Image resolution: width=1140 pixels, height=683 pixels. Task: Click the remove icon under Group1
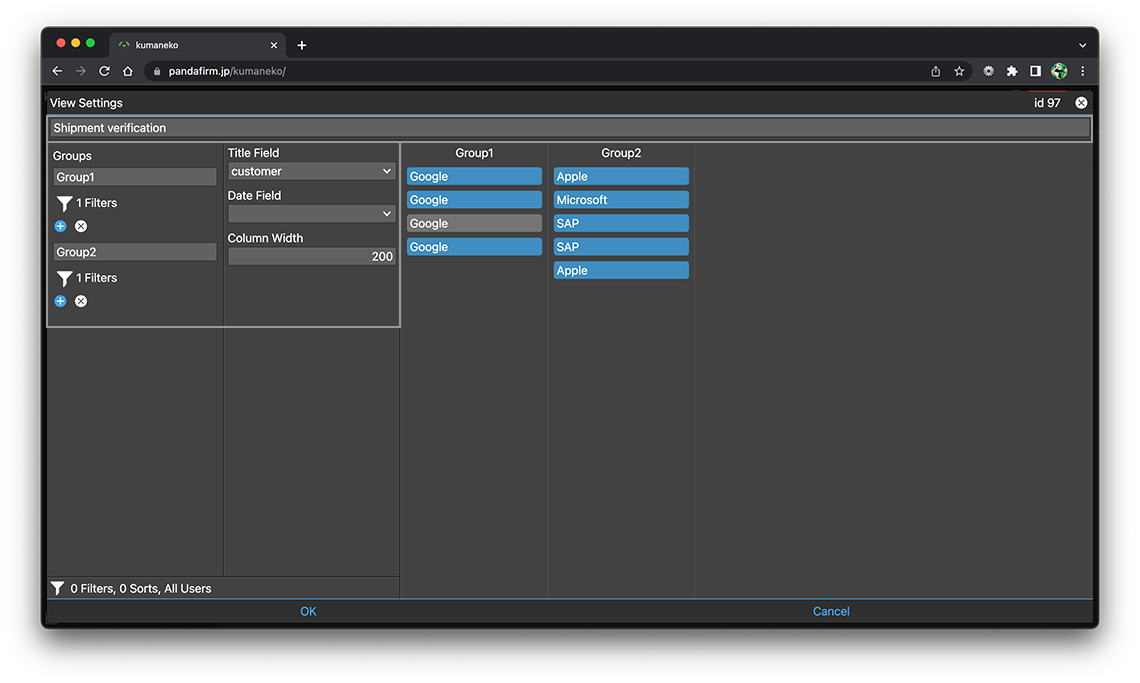(x=81, y=226)
